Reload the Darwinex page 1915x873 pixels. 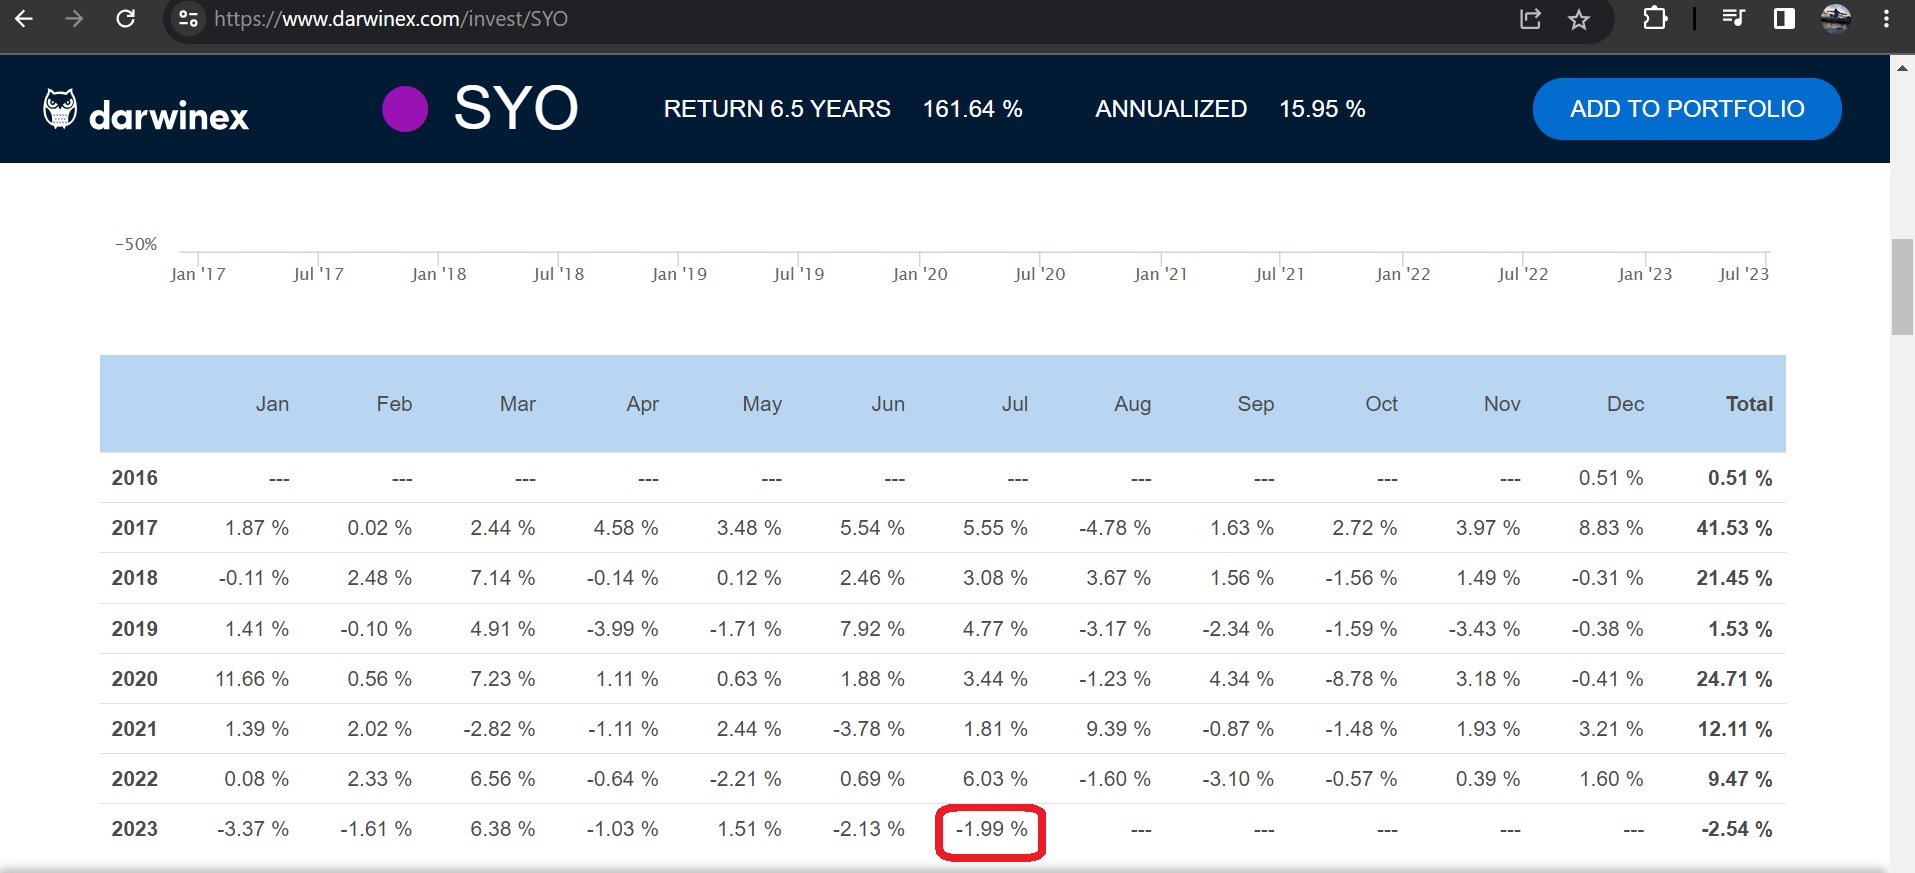click(x=125, y=19)
